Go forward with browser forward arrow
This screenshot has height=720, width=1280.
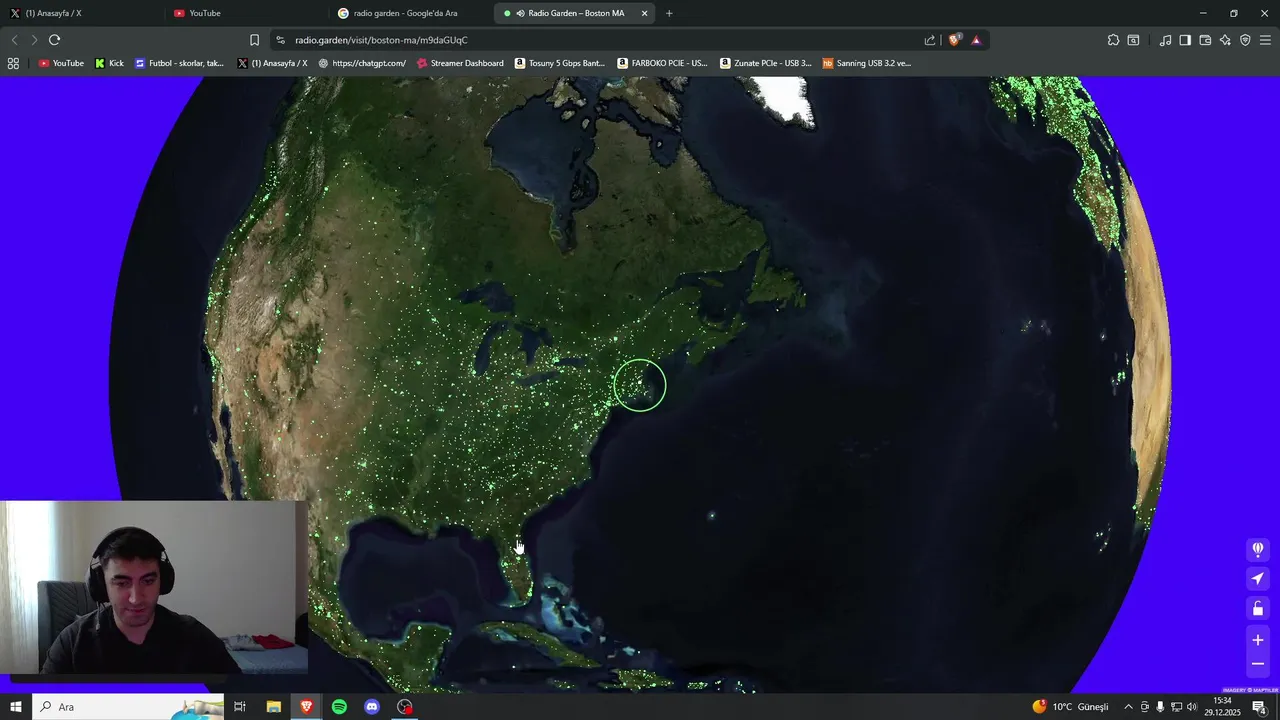point(34,40)
